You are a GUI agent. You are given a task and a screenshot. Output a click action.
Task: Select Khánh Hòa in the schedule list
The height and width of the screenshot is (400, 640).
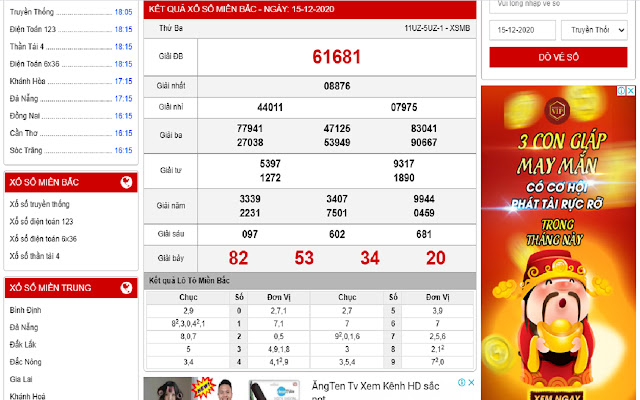point(28,81)
